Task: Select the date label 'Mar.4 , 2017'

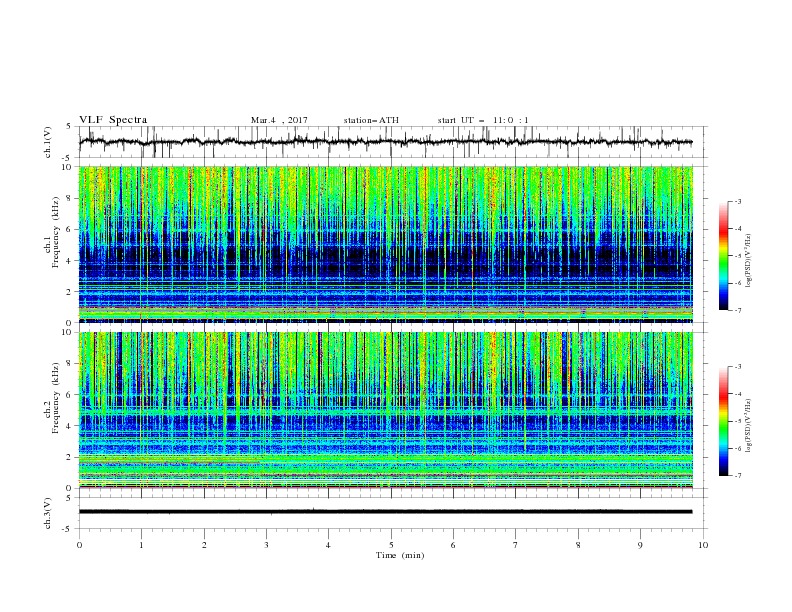Action: pyautogui.click(x=279, y=120)
